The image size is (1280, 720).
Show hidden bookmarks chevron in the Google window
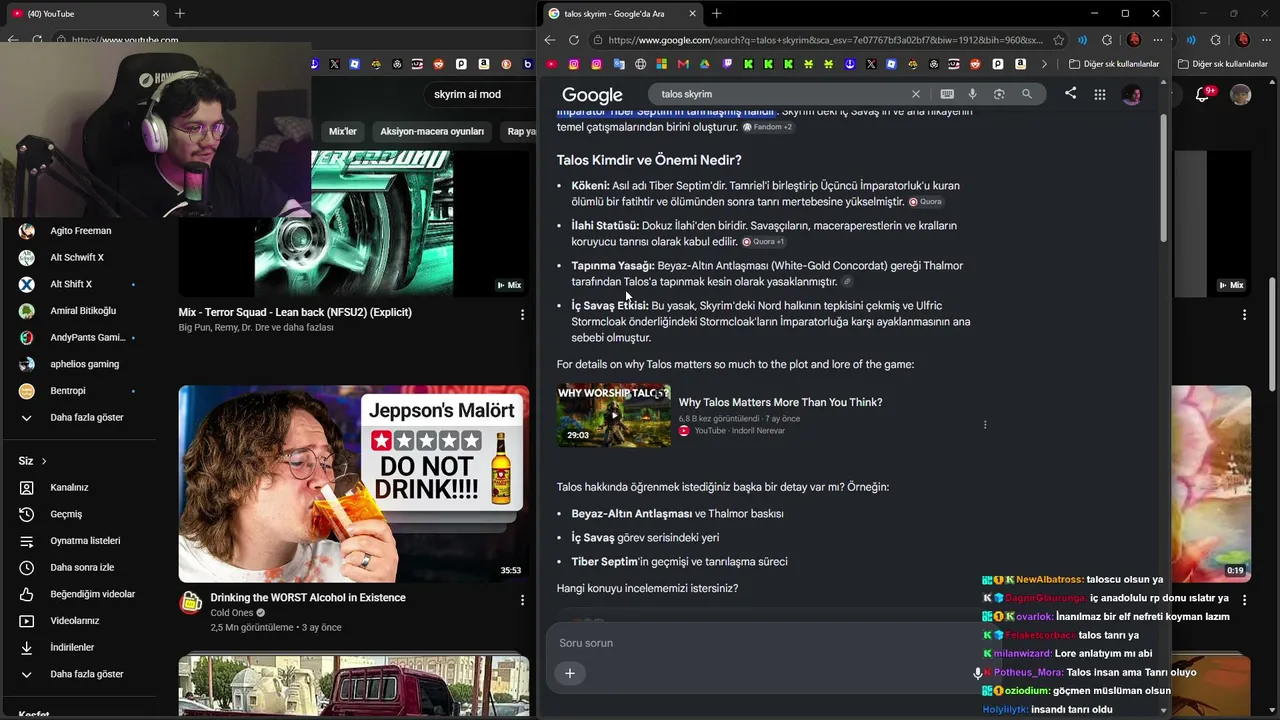1044,64
